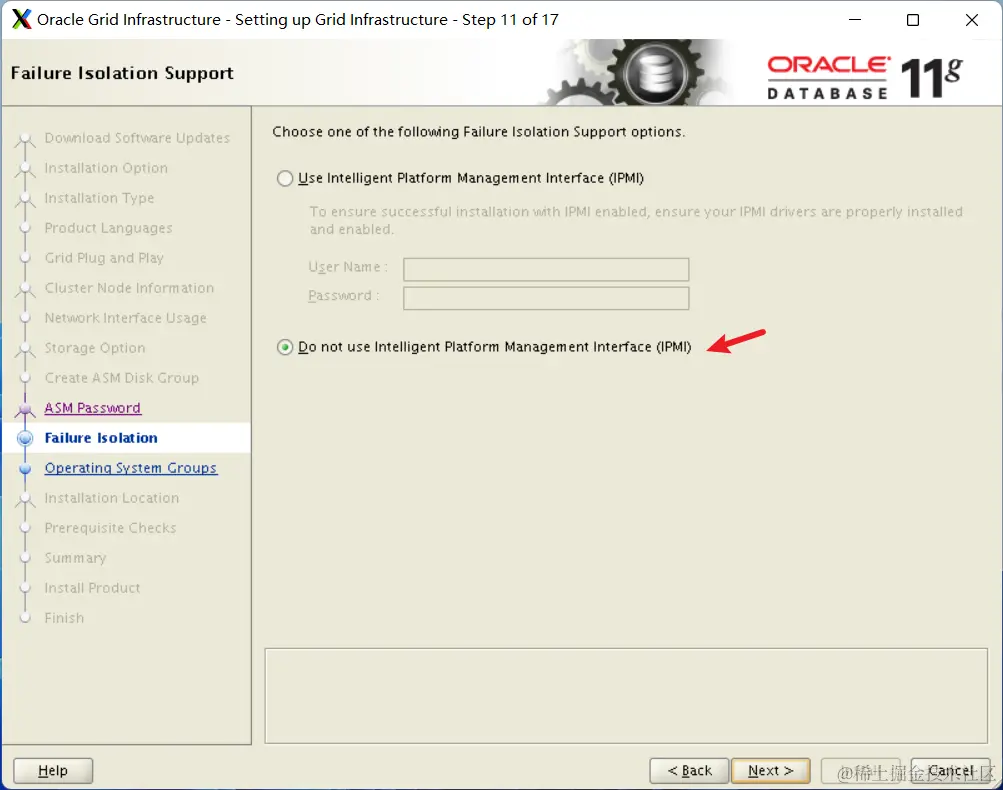Click Finish step text
The width and height of the screenshot is (1003, 790).
[x=64, y=619]
